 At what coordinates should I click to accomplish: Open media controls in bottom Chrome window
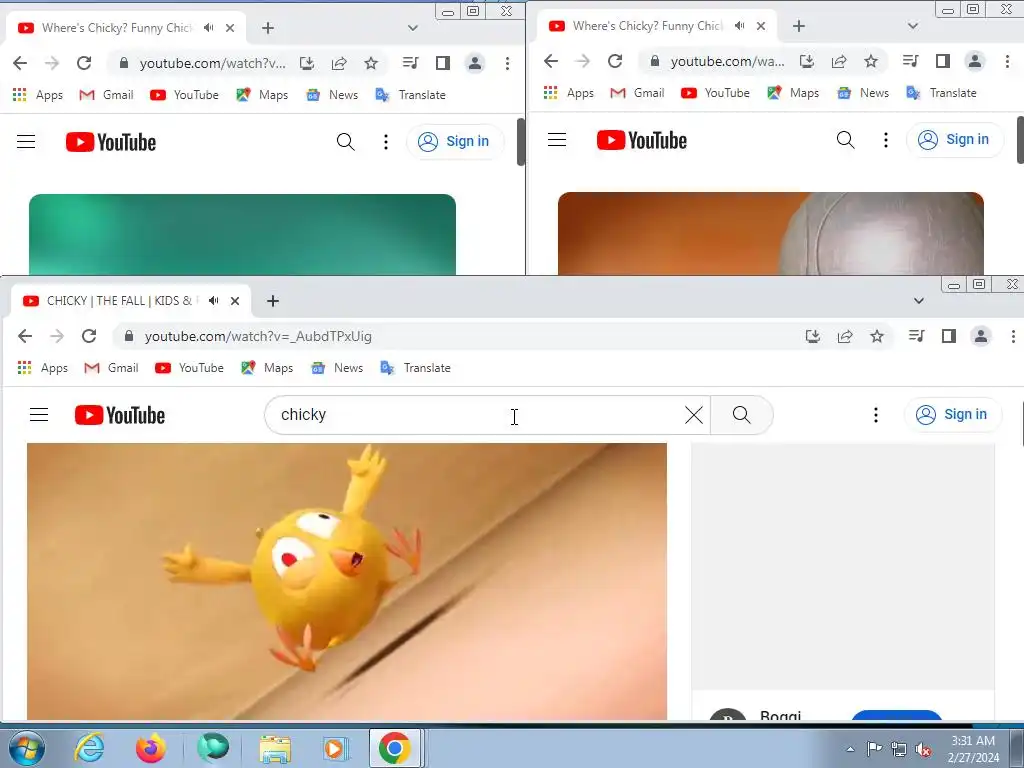(917, 336)
